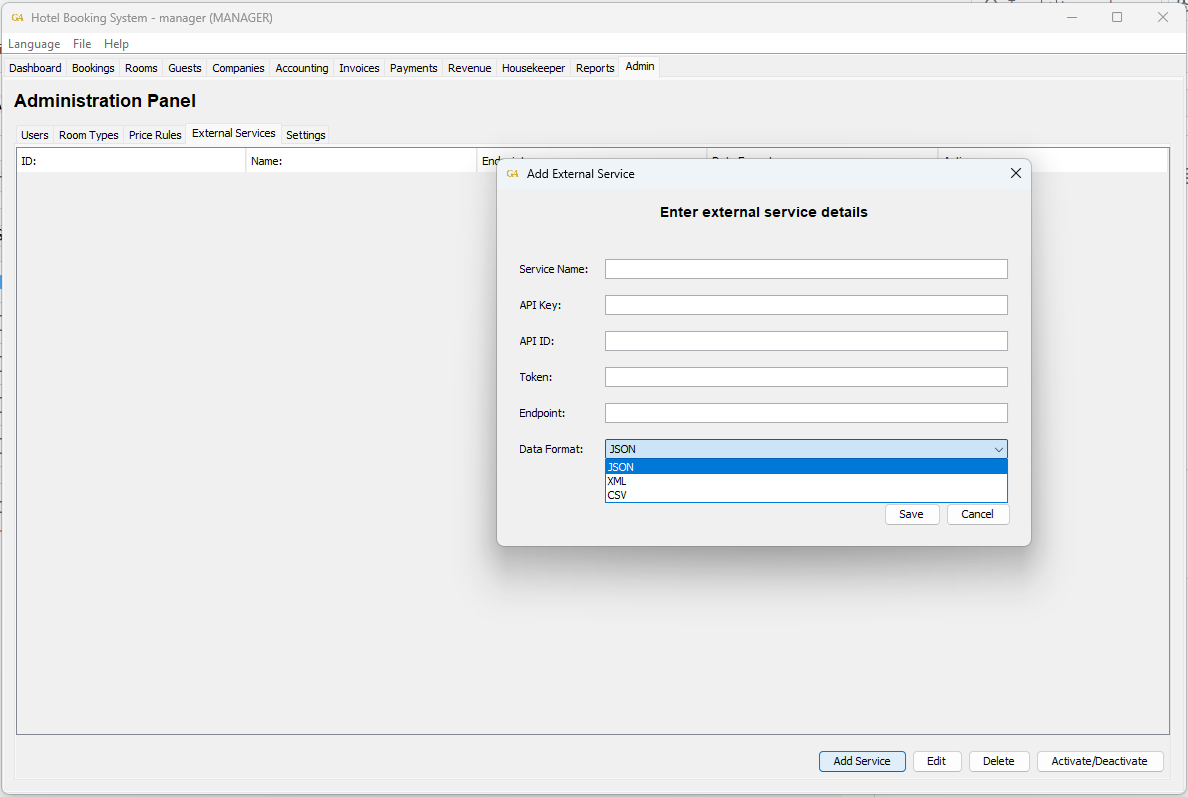This screenshot has height=797, width=1188.
Task: Open the Settings admin sub-tab
Action: [x=306, y=134]
